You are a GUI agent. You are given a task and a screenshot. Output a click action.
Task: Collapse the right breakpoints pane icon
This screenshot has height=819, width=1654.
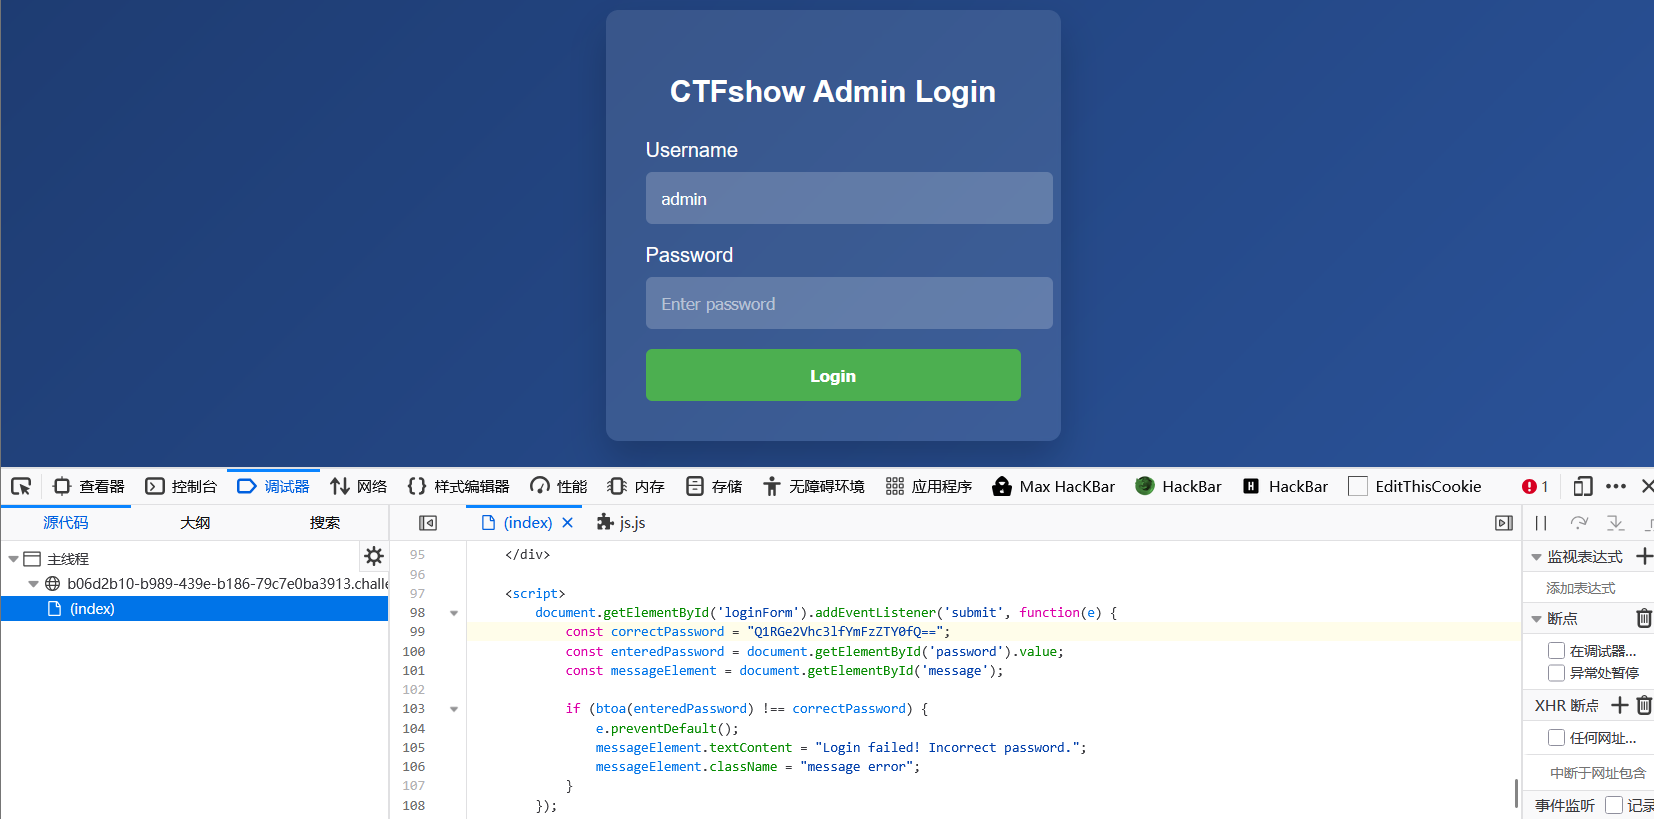pos(1504,523)
